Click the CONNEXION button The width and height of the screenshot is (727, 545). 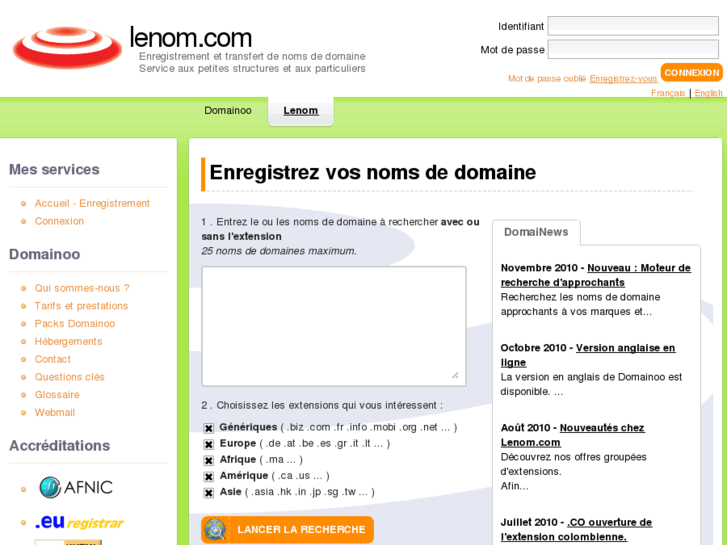point(692,73)
